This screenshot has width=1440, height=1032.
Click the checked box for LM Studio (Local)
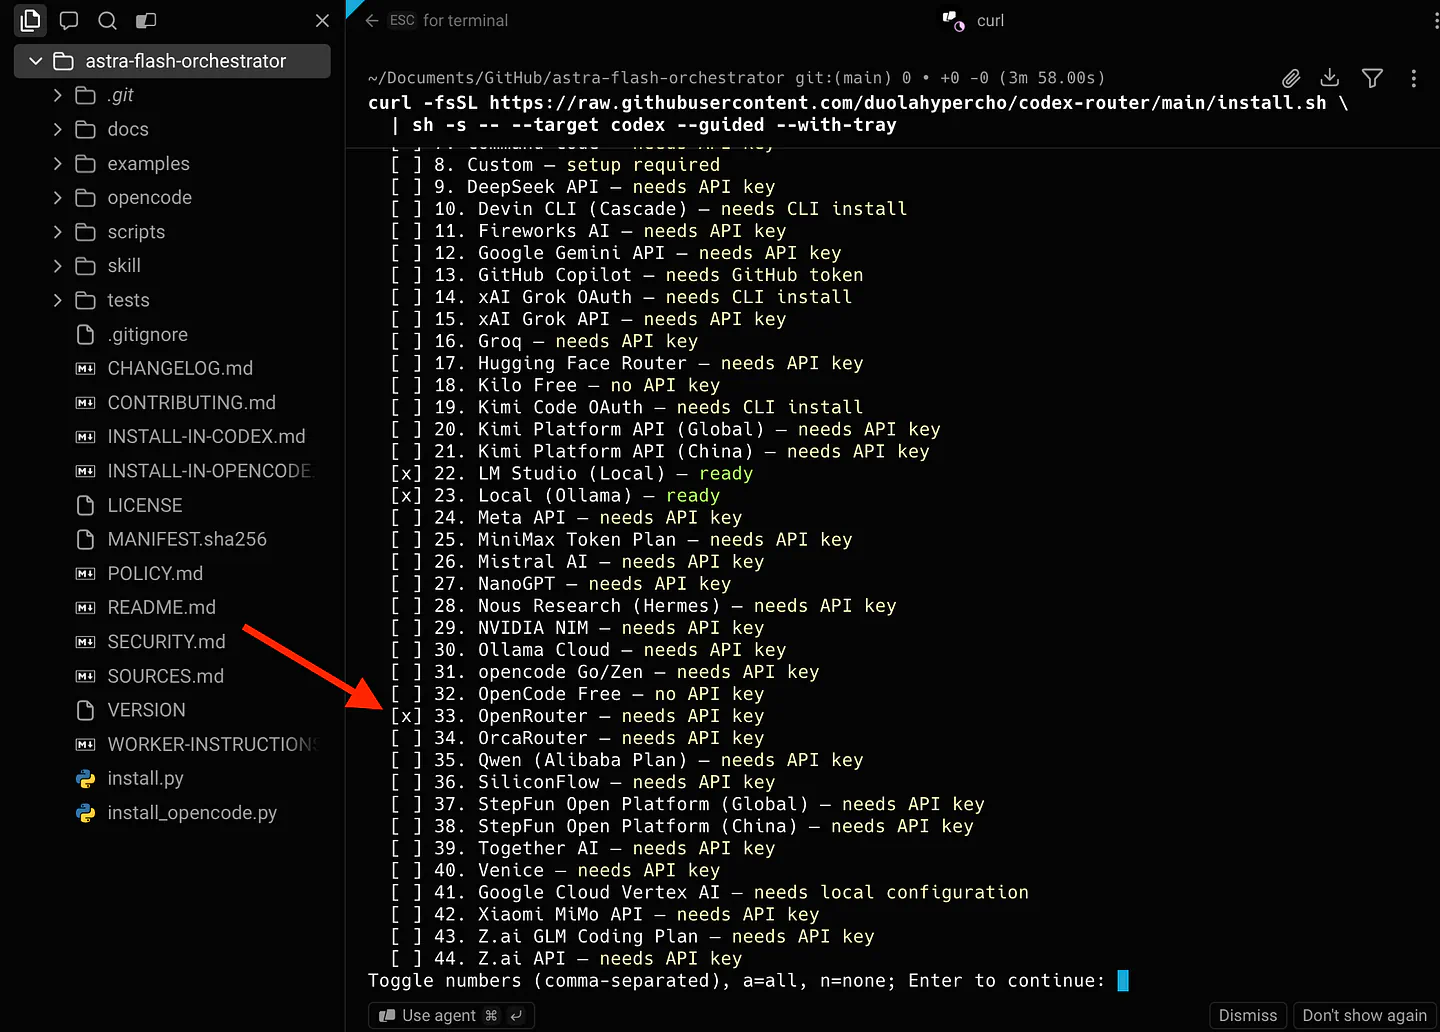pyautogui.click(x=406, y=474)
